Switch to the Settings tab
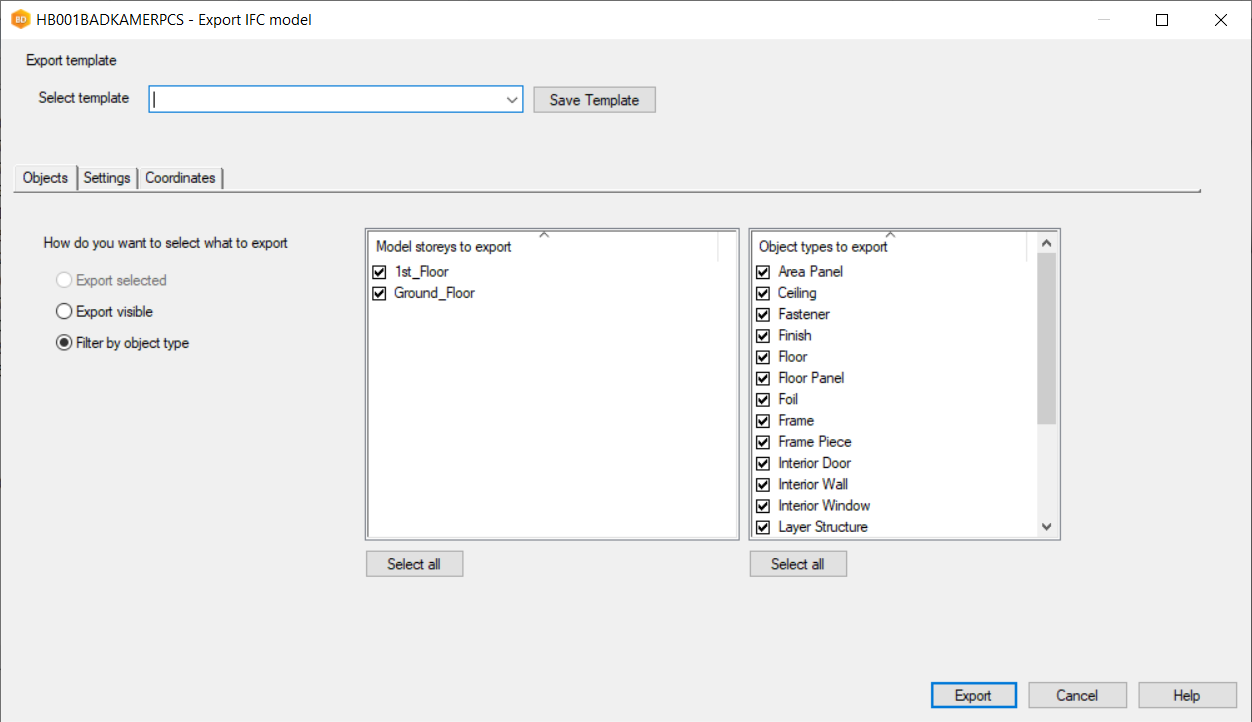 (107, 178)
